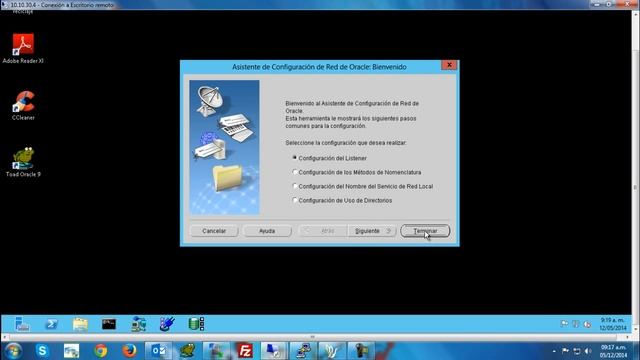
Task: Open the local Windows Start button
Action: pos(13,351)
